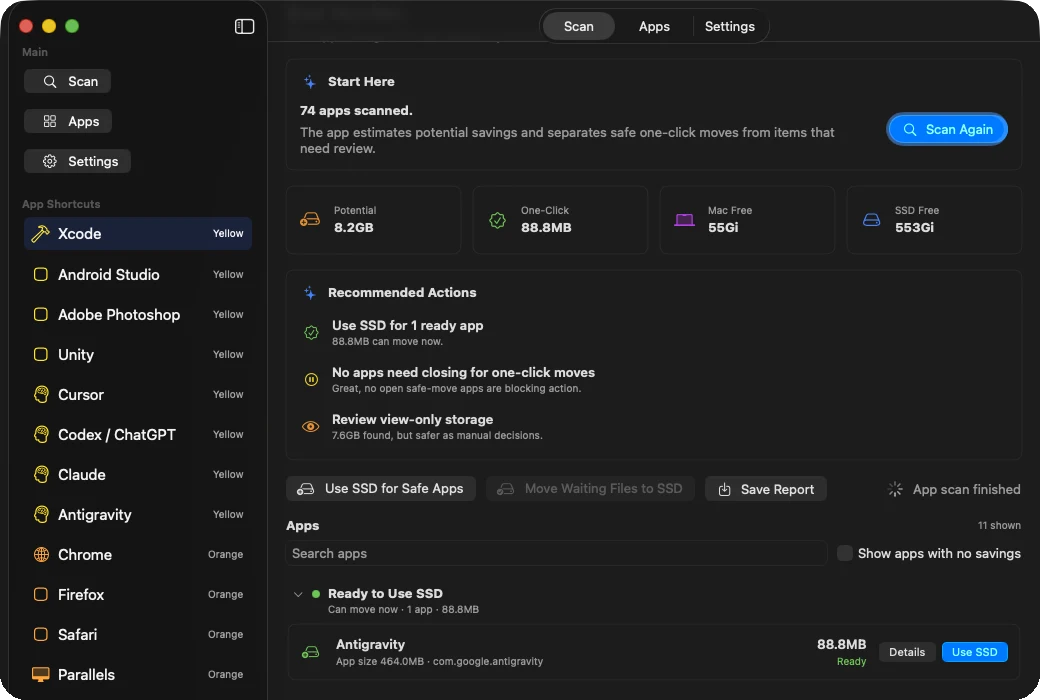Toggle the sidebar panel icon
1040x700 pixels.
(x=244, y=26)
